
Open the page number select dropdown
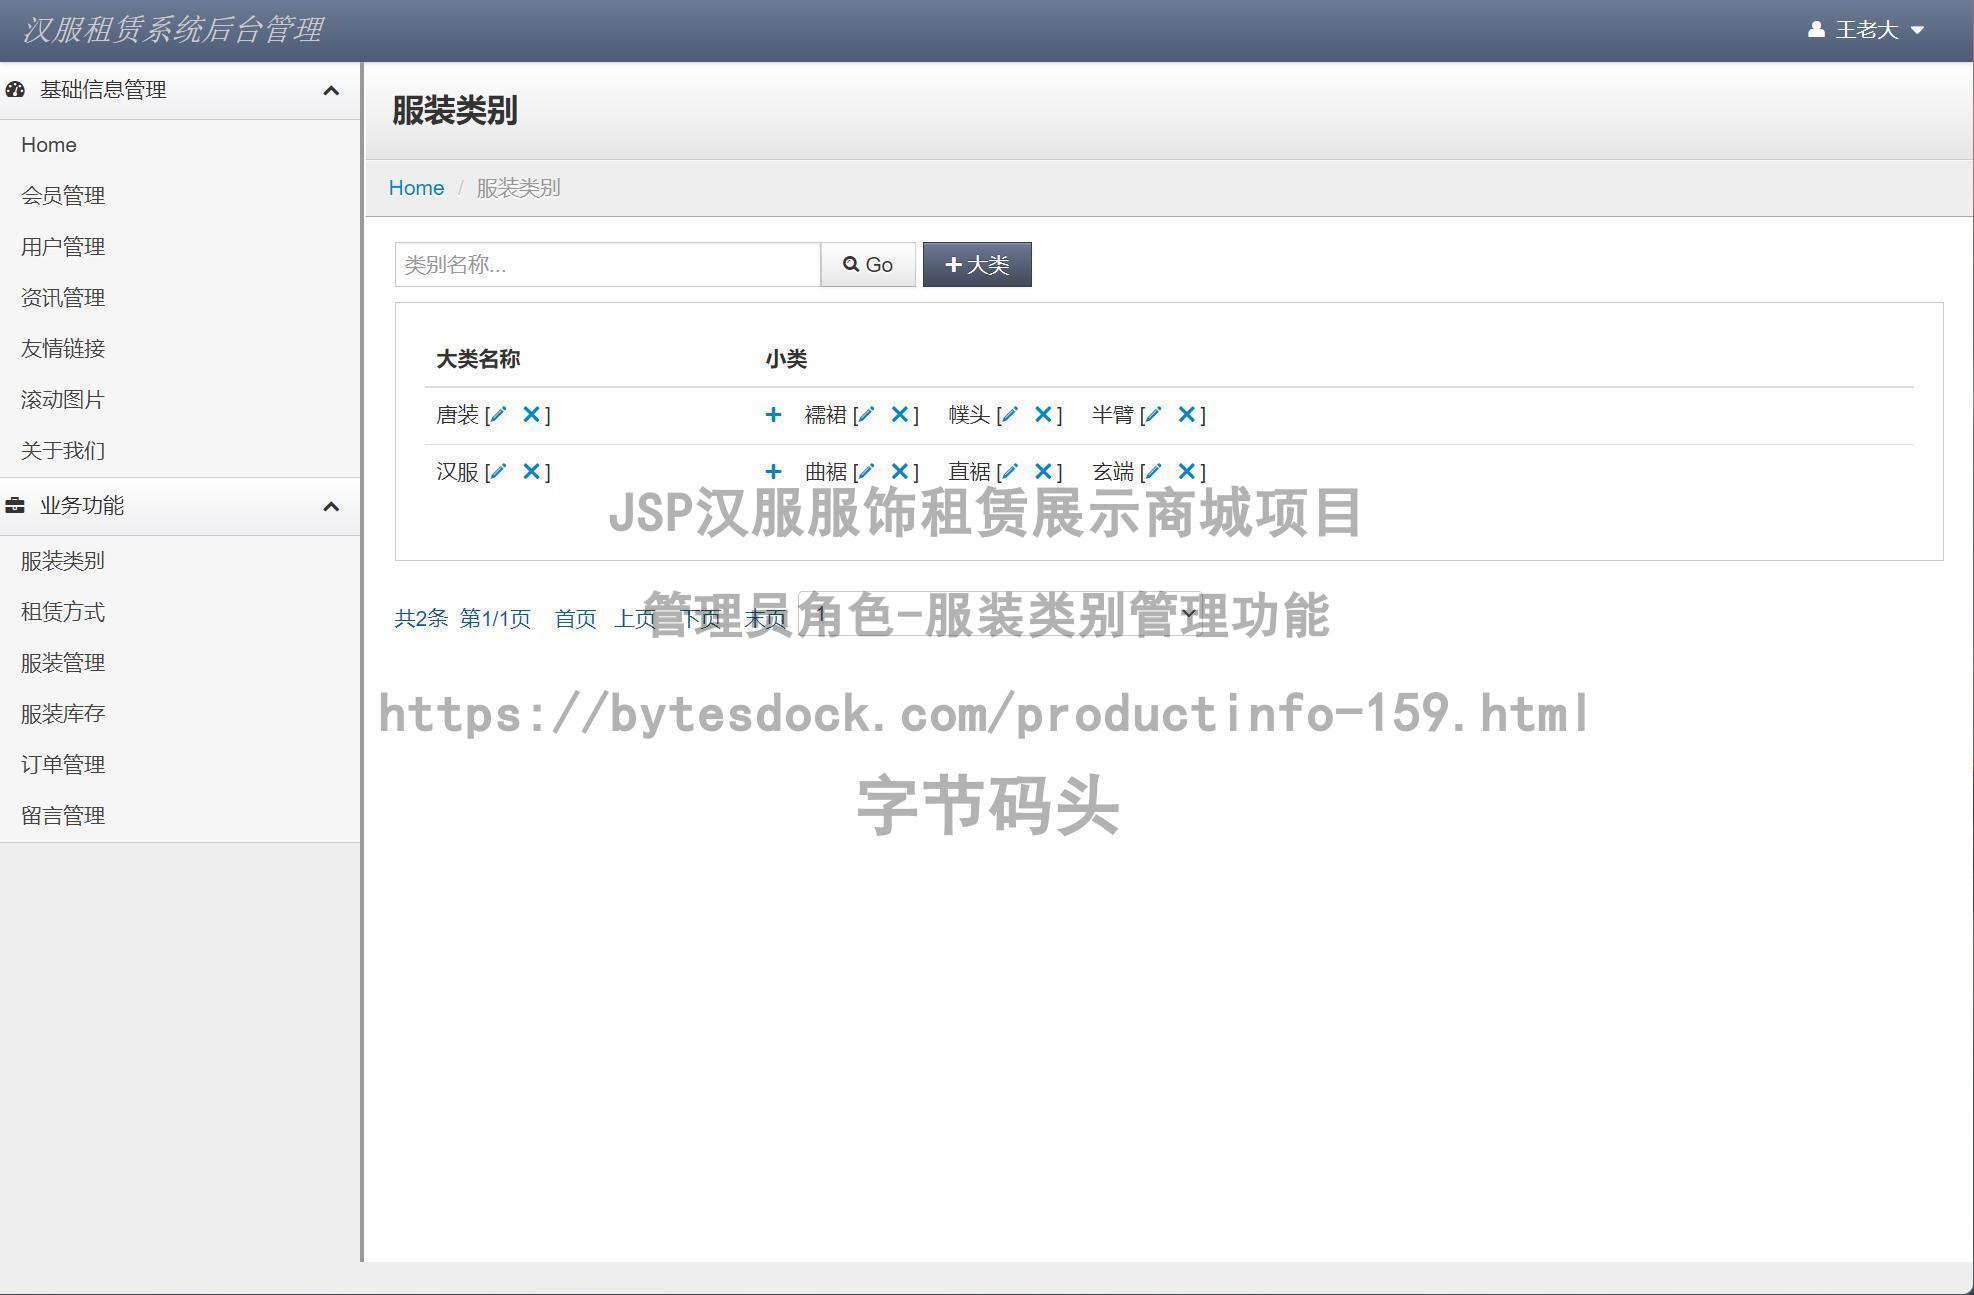point(1000,613)
